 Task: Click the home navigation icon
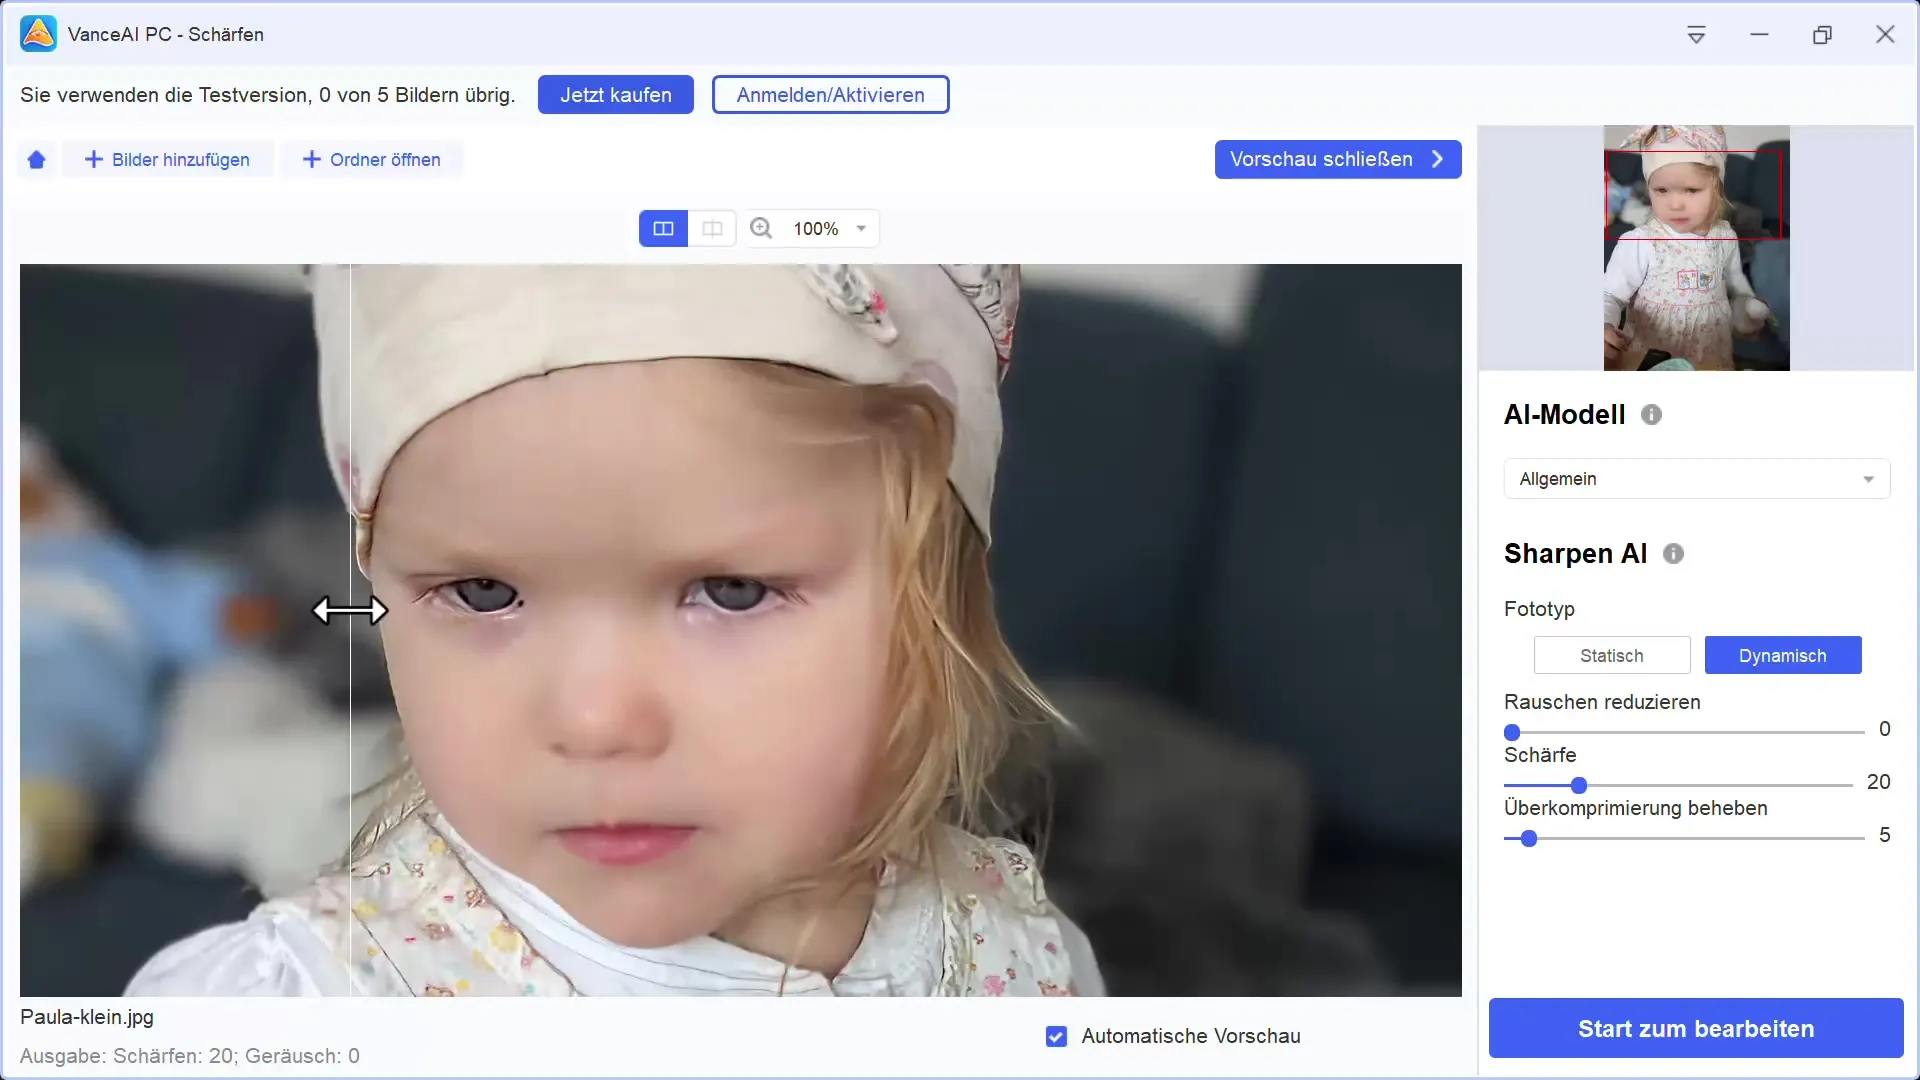(x=36, y=158)
